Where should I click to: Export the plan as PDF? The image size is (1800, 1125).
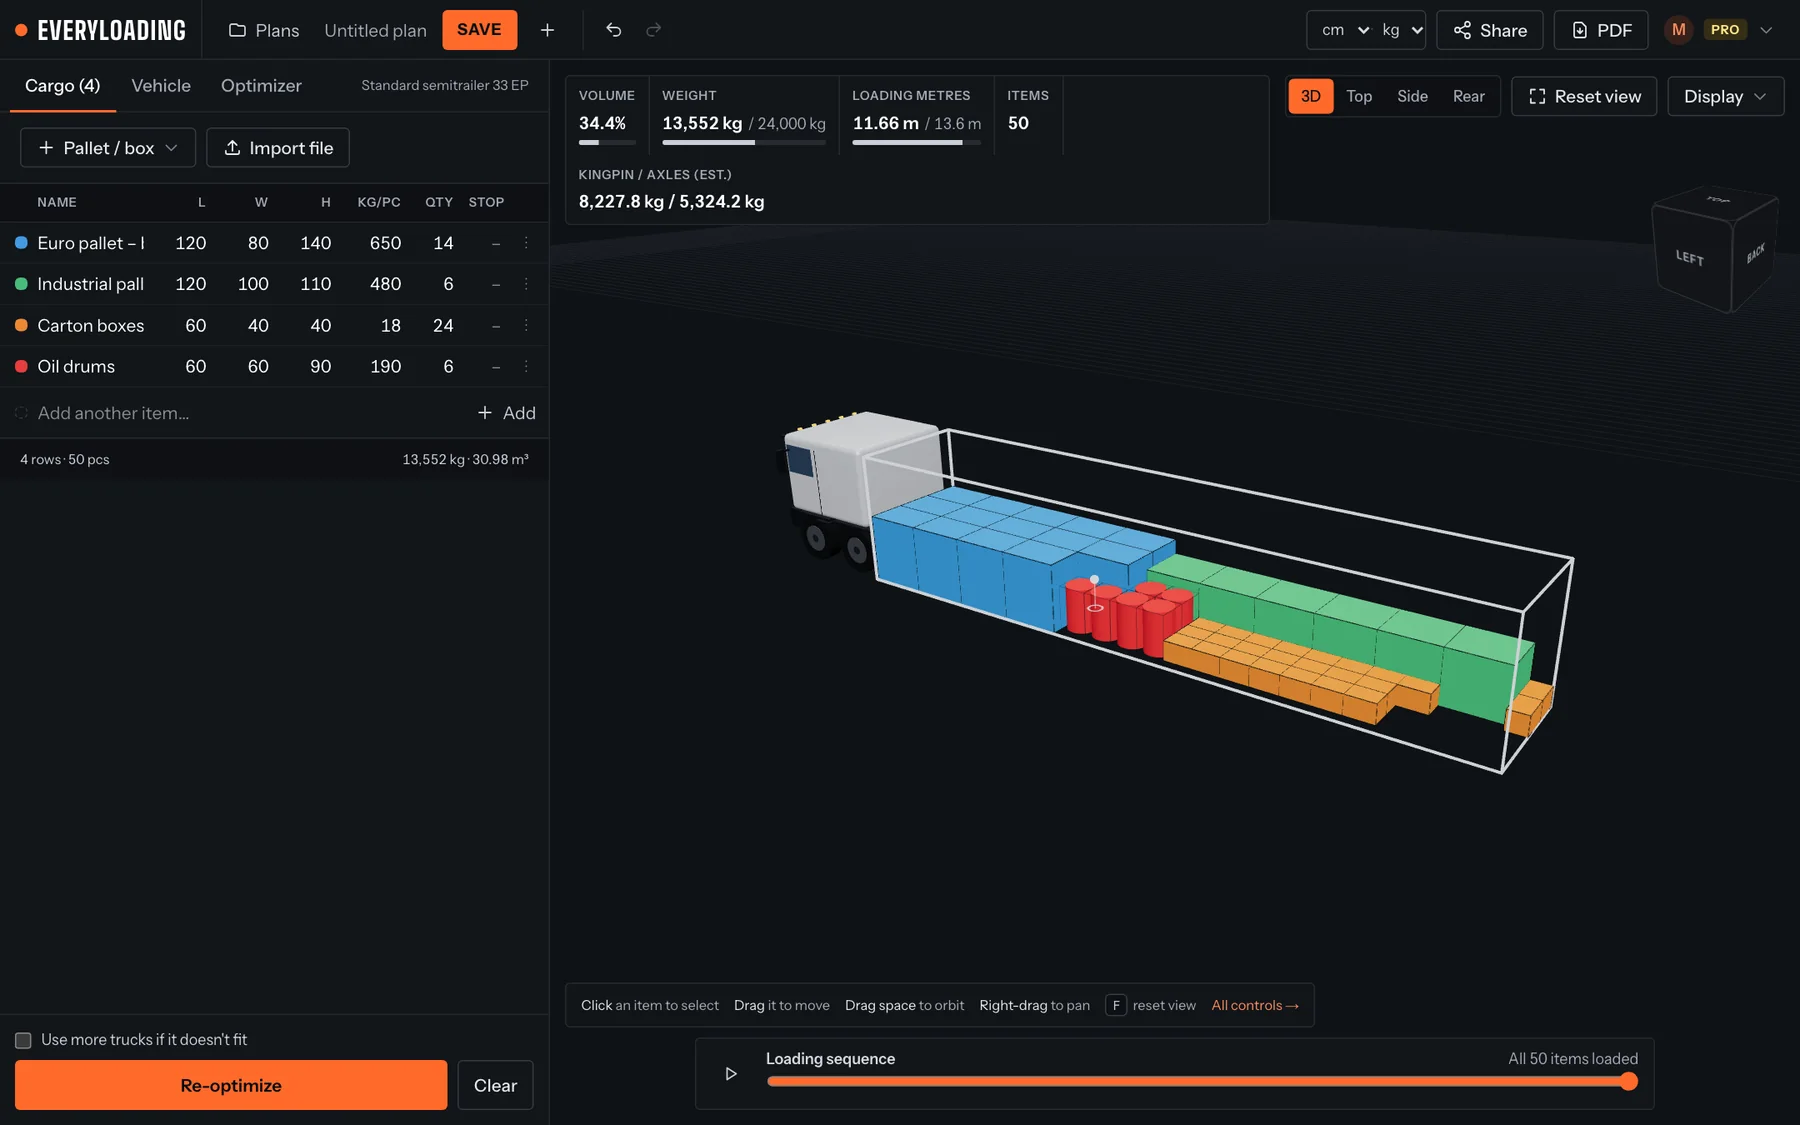pos(1601,30)
